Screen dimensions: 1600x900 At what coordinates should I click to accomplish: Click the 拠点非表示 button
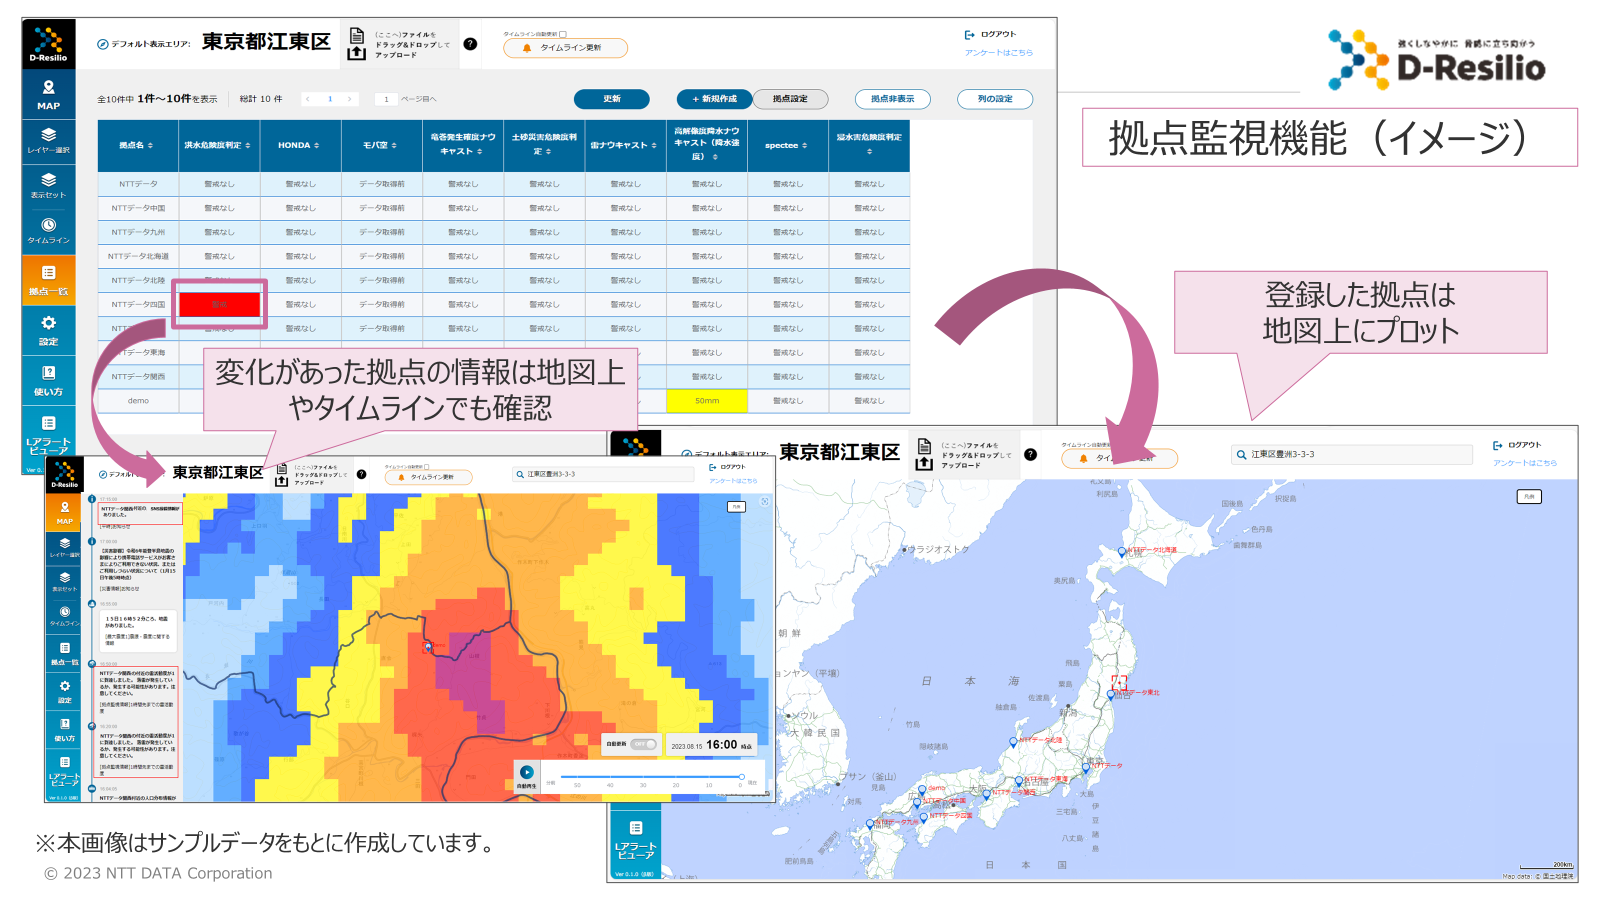click(x=893, y=99)
